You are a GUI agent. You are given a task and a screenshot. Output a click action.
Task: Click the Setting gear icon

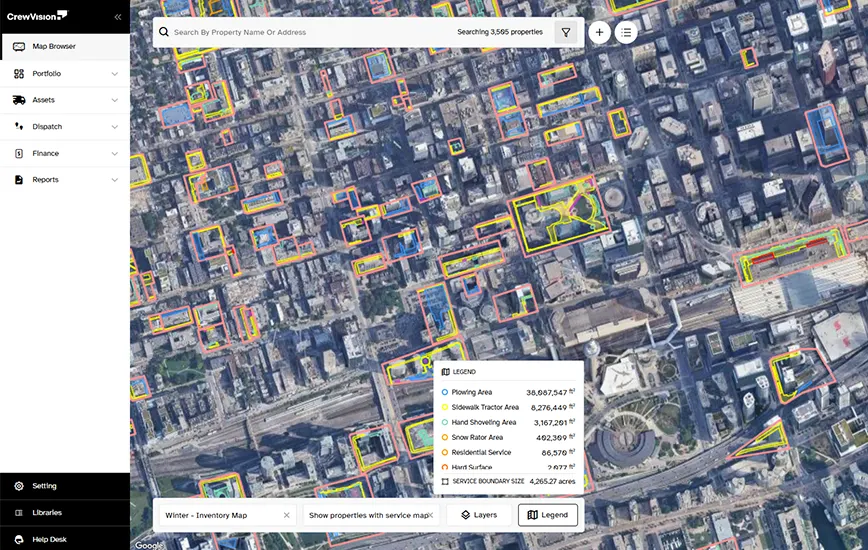pyautogui.click(x=19, y=486)
